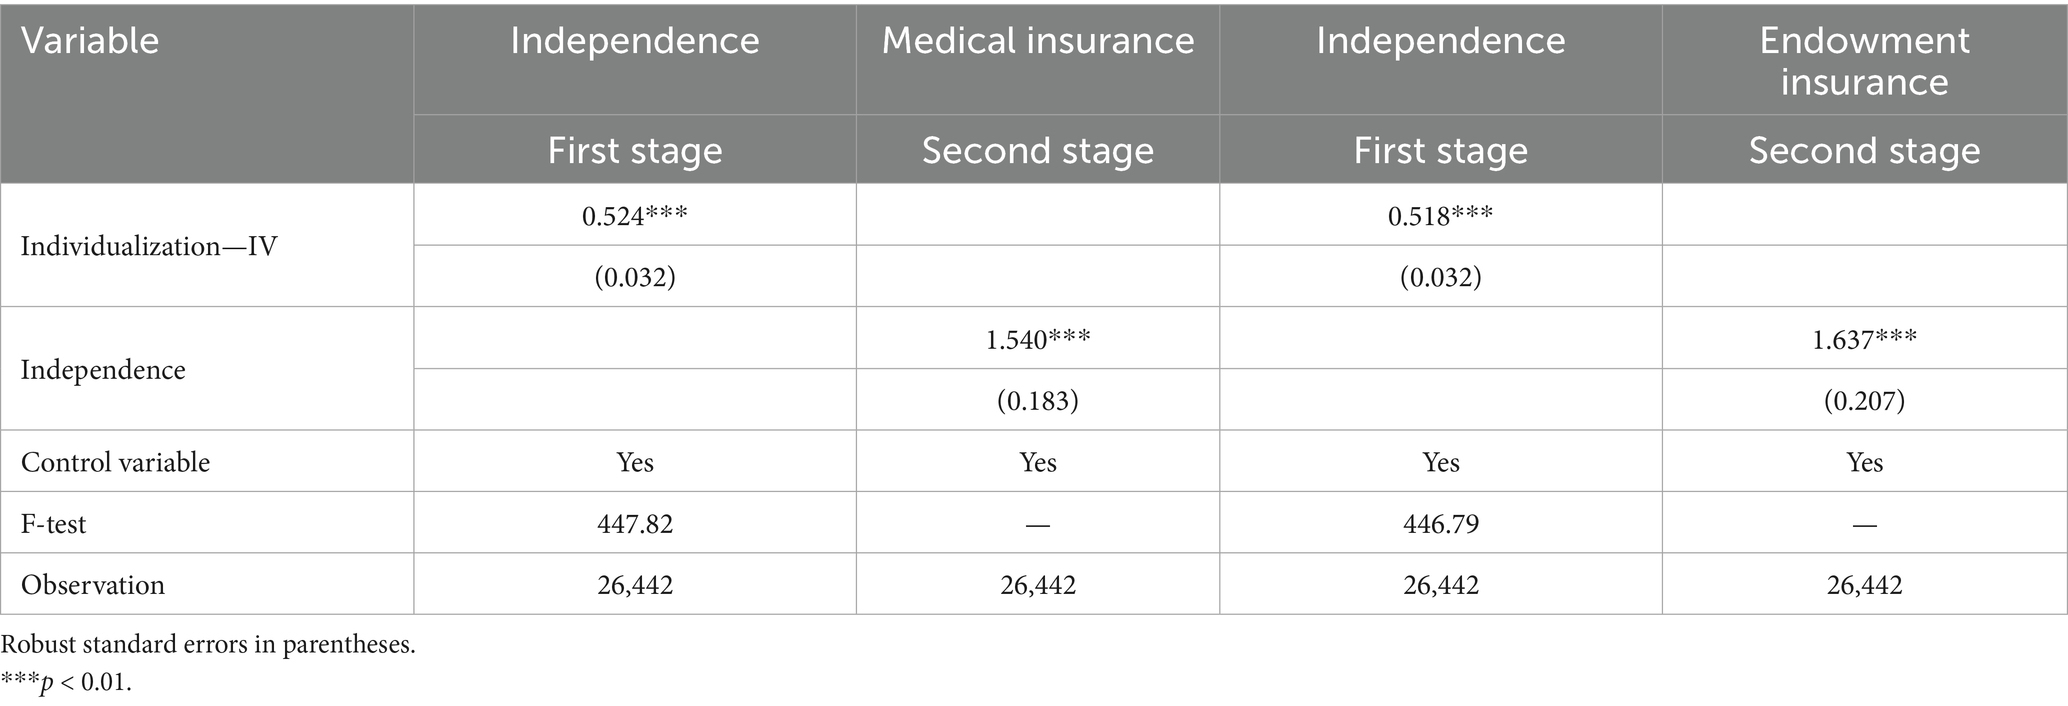Select the Medical insurance column header
The image size is (2068, 706).
pyautogui.click(x=1038, y=41)
